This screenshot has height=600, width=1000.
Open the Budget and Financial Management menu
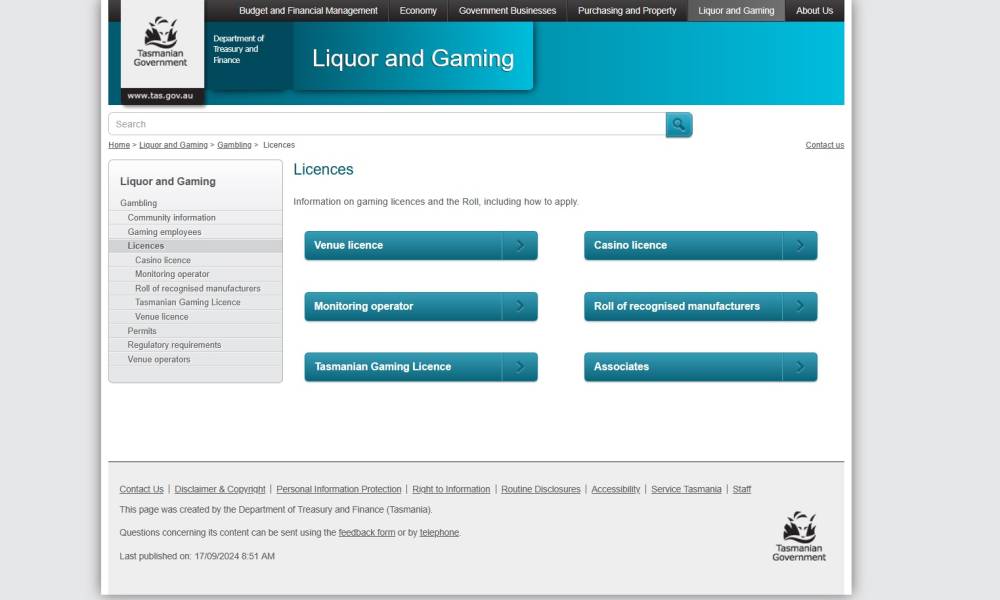tap(308, 11)
